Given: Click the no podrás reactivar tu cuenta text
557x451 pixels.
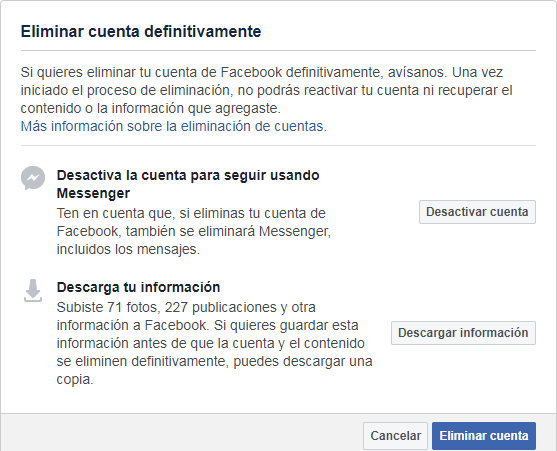Looking at the screenshot, I should pyautogui.click(x=328, y=90).
